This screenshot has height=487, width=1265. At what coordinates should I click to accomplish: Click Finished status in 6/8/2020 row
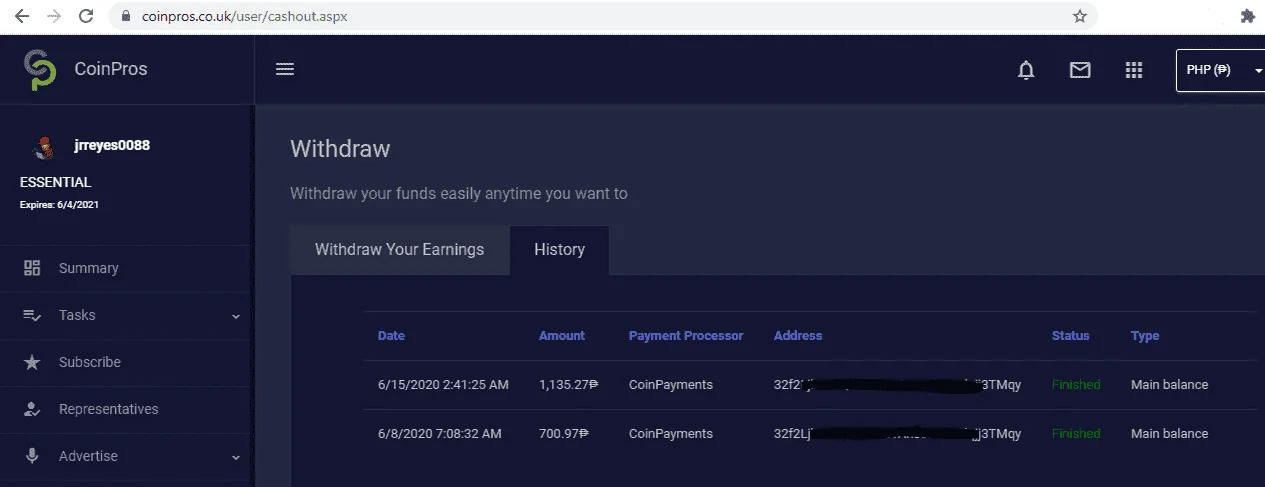coord(1076,434)
